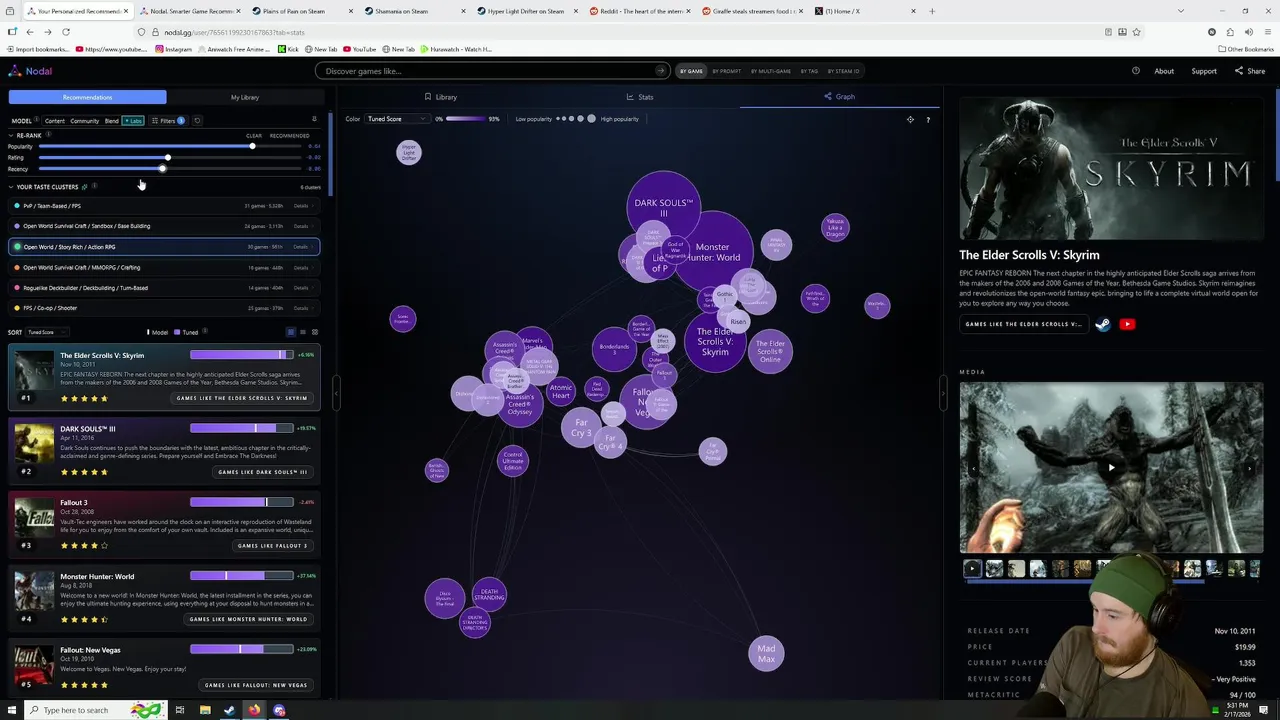This screenshot has width=1280, height=720.
Task: Select the Blend model option
Action: point(112,121)
